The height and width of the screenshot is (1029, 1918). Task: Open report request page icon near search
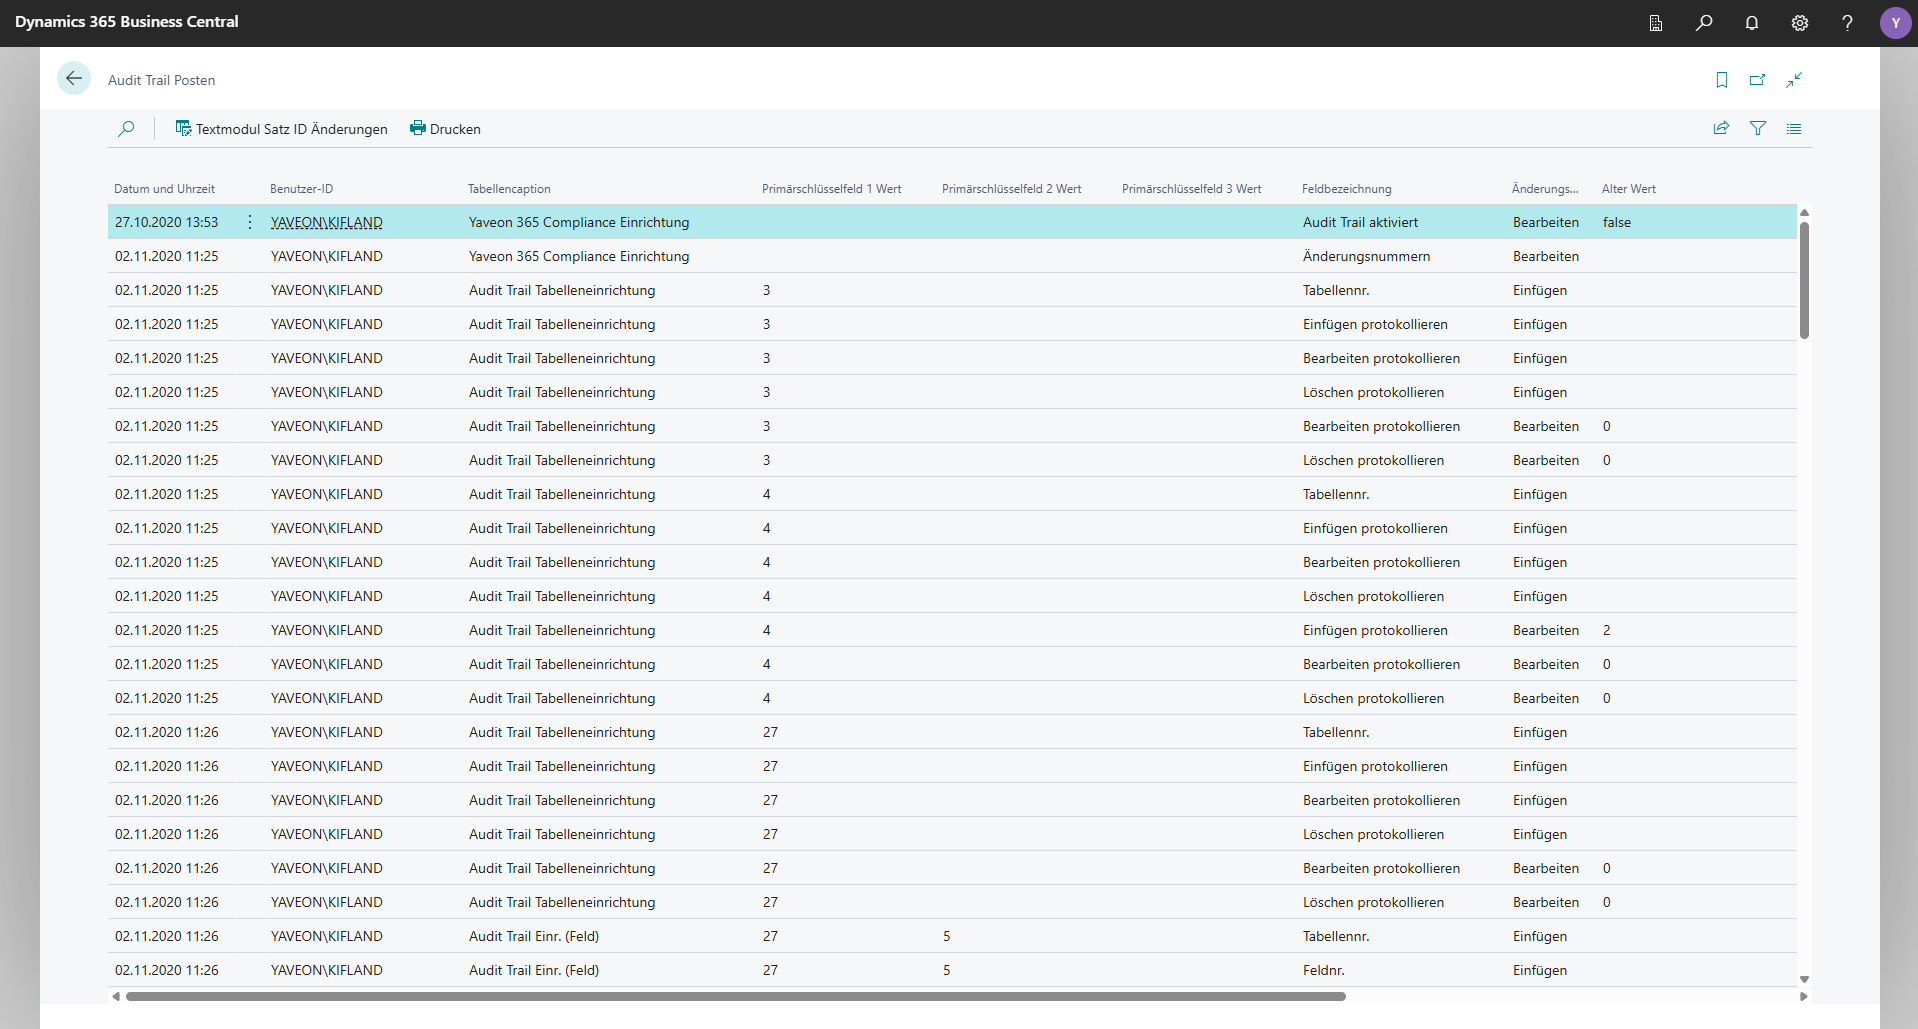click(1655, 22)
